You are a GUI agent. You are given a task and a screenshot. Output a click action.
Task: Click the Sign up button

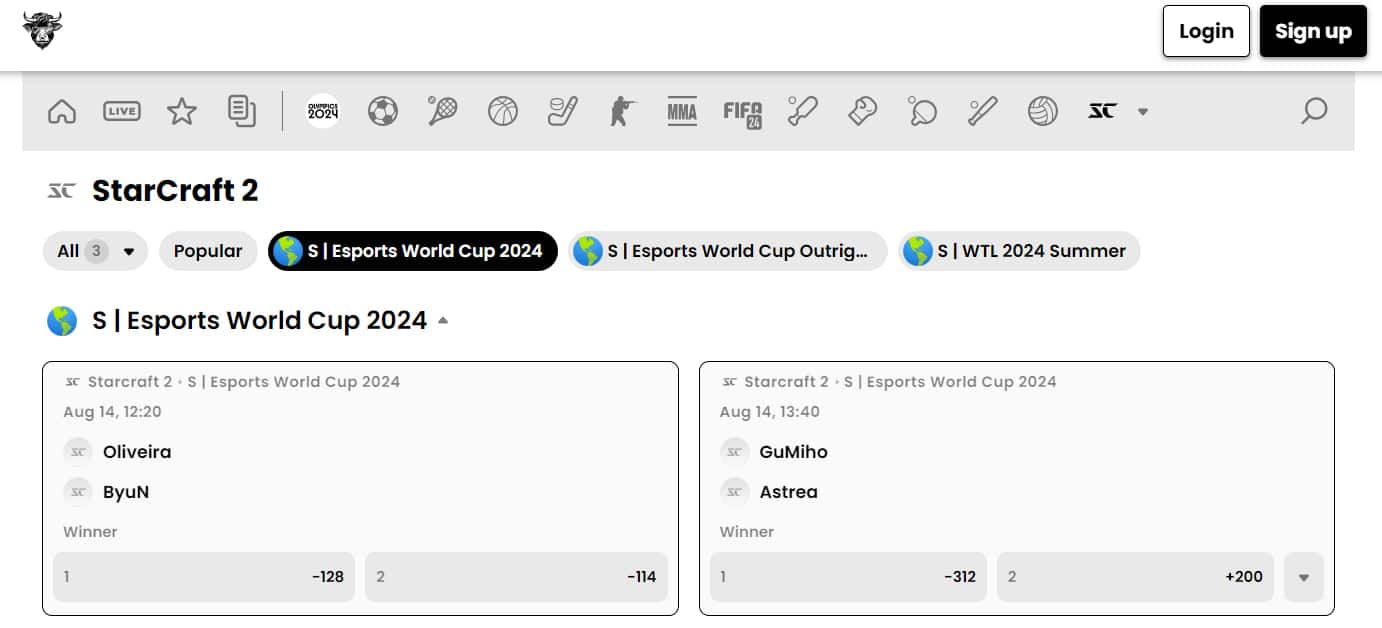[1313, 31]
